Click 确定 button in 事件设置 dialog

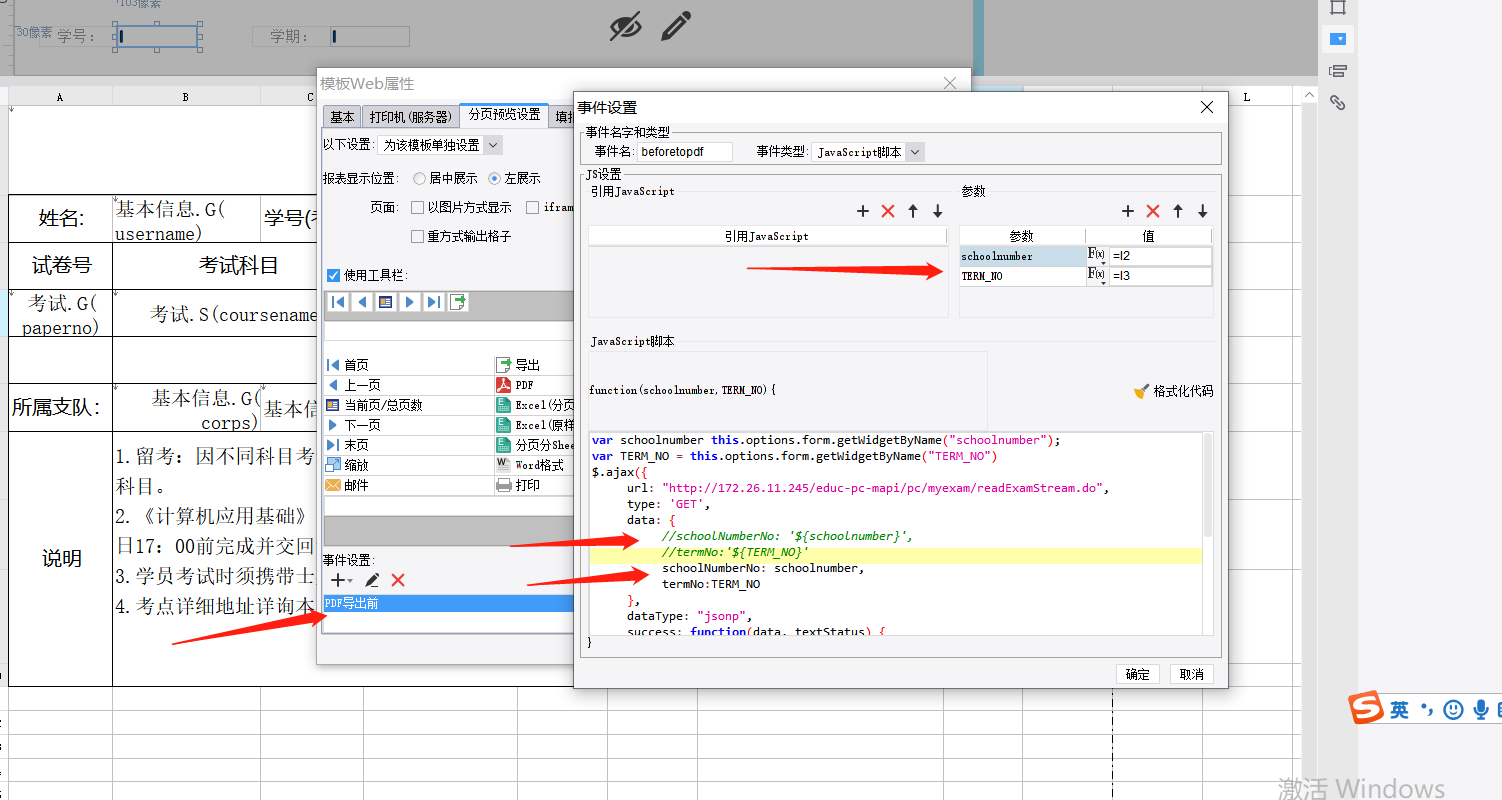click(1138, 674)
